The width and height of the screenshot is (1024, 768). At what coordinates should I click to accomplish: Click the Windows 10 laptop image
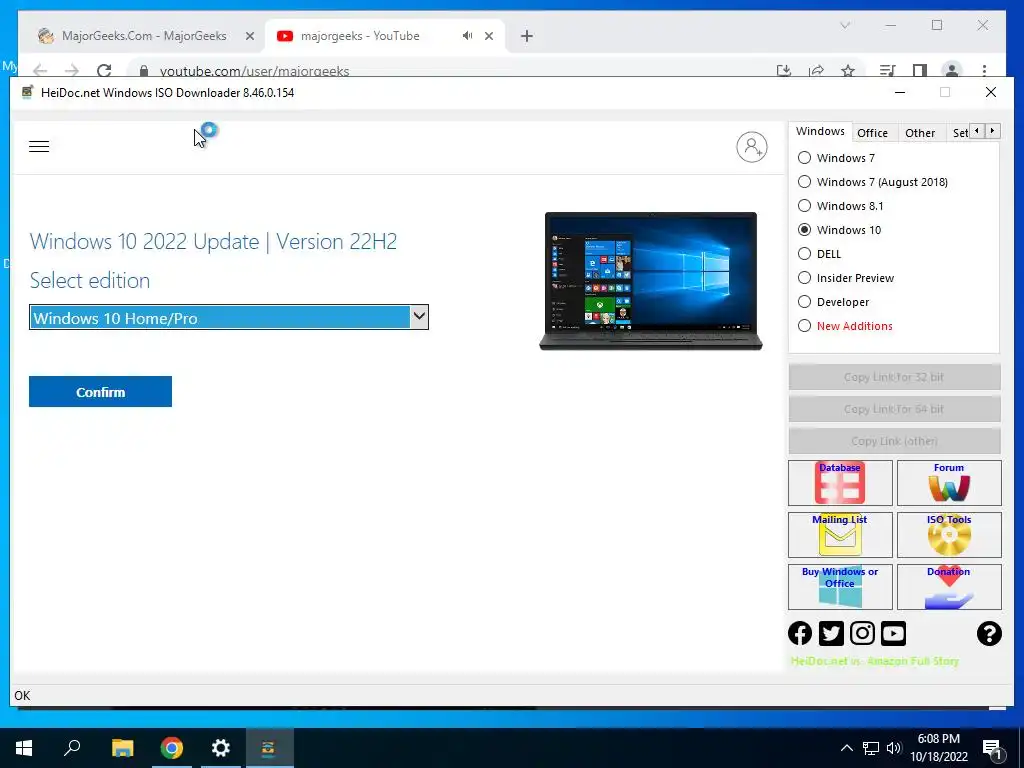(651, 281)
